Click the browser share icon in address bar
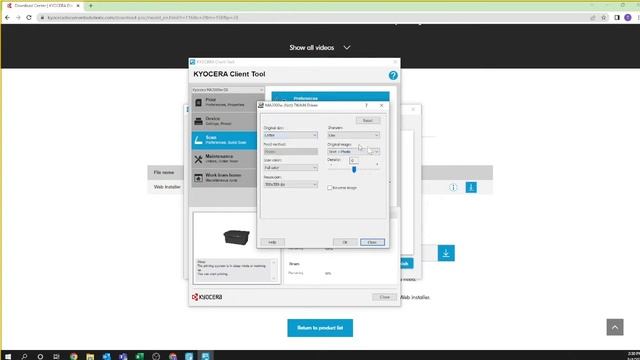The height and width of the screenshot is (360, 640). coord(593,18)
